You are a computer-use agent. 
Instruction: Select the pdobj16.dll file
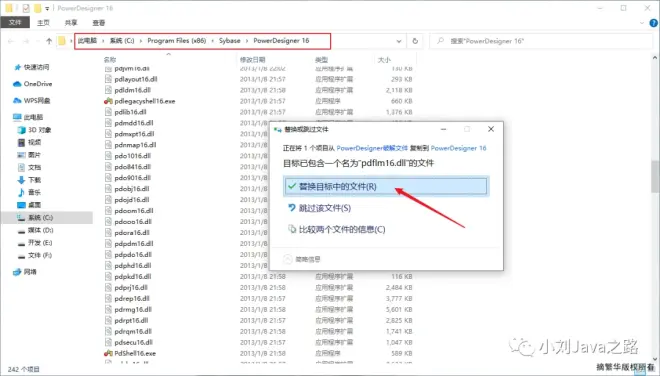[131, 189]
